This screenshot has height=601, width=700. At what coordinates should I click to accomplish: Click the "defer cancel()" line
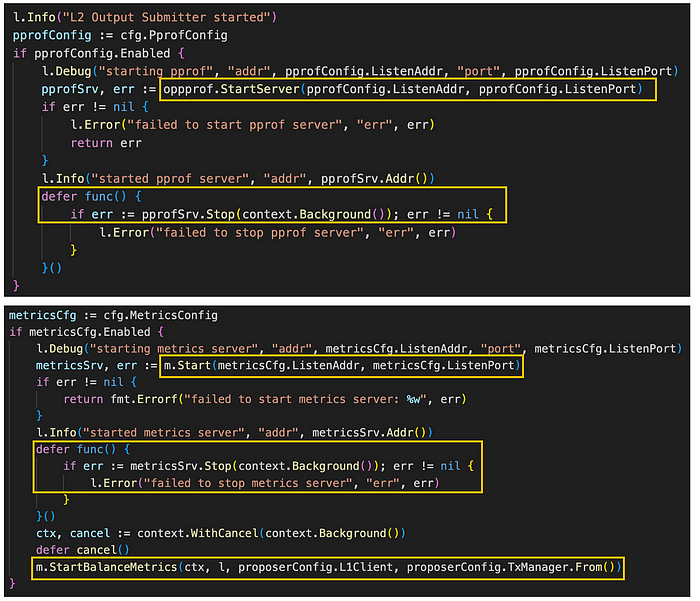pyautogui.click(x=83, y=550)
